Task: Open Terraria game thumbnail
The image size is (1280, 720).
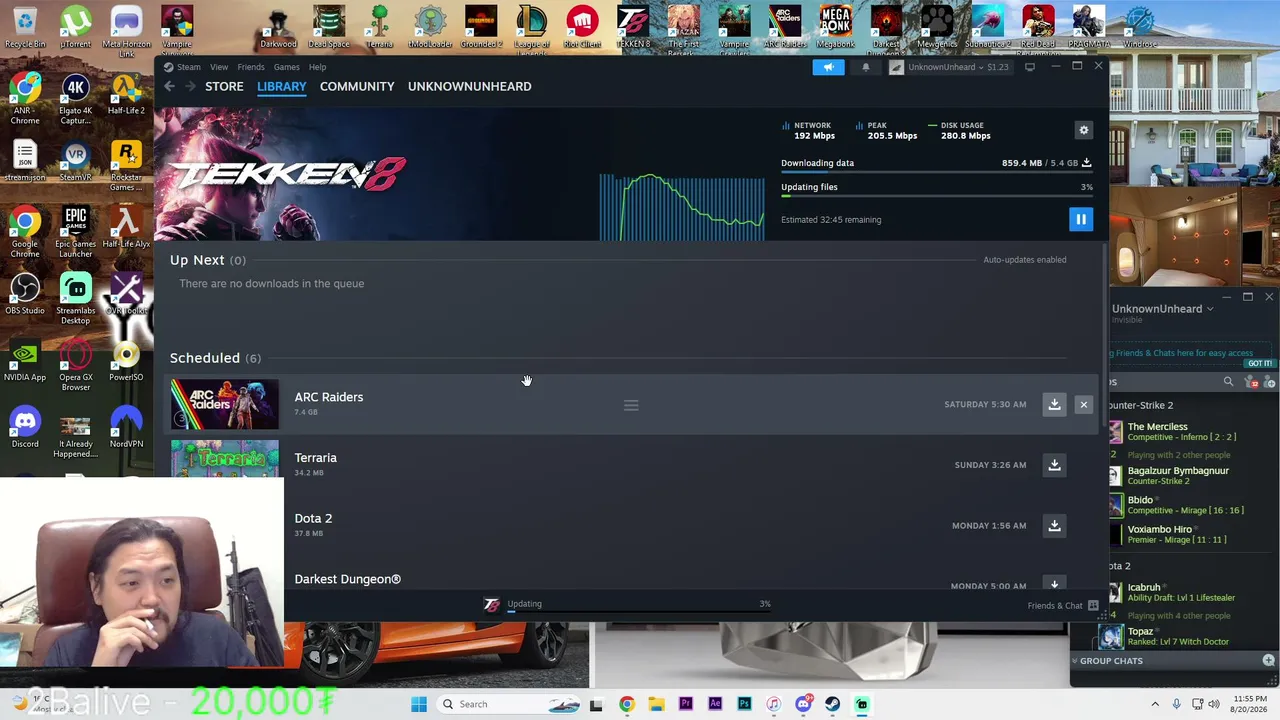Action: (225, 459)
